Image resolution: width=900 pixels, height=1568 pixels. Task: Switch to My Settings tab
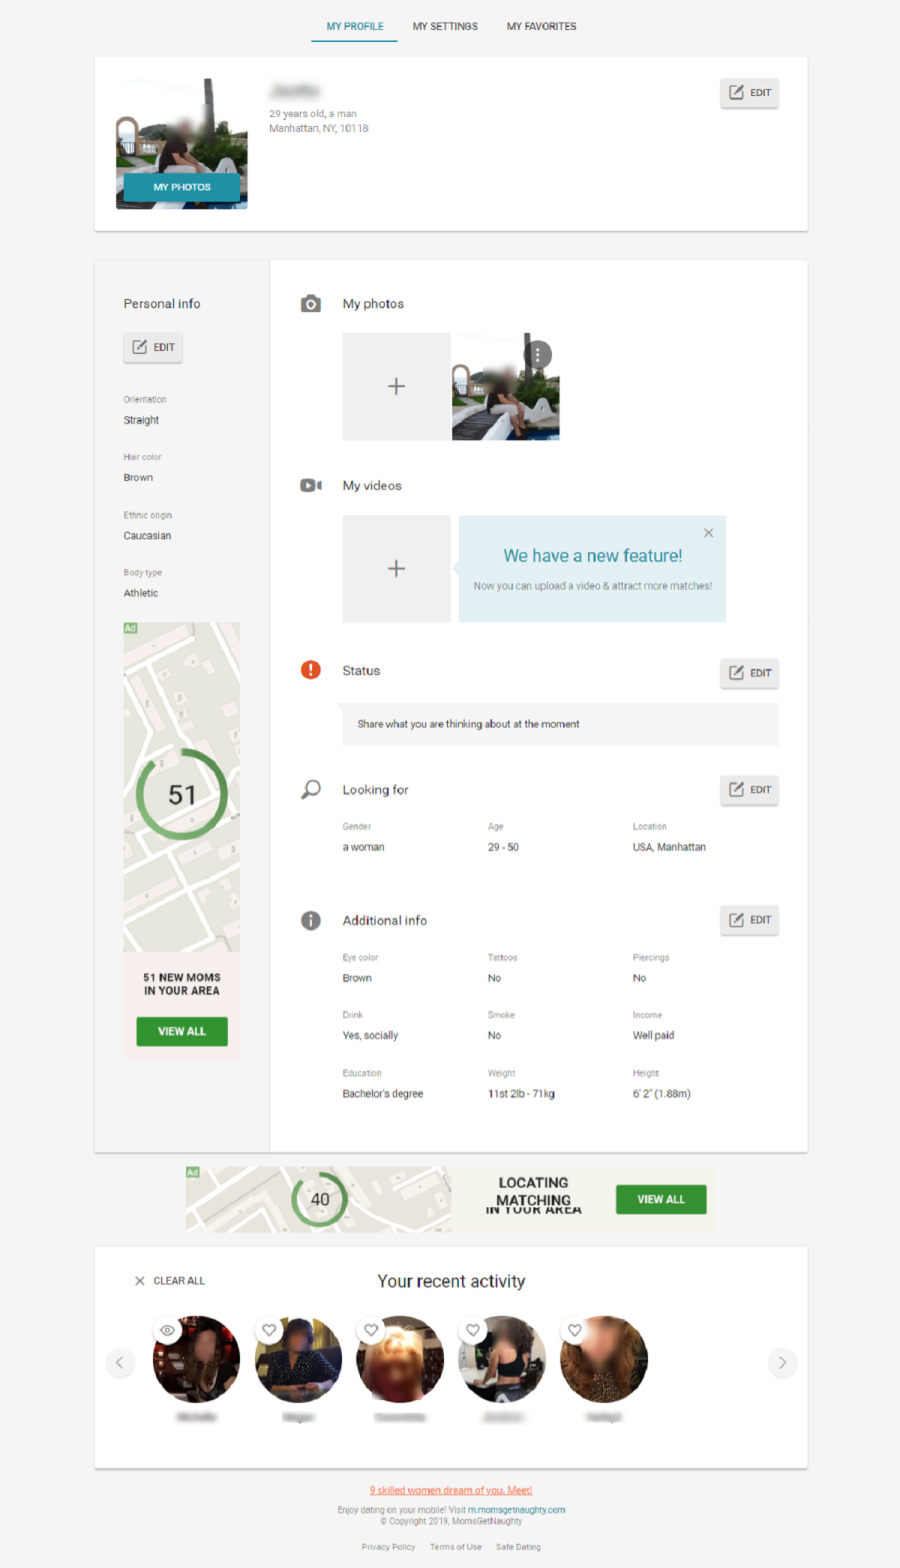(445, 26)
